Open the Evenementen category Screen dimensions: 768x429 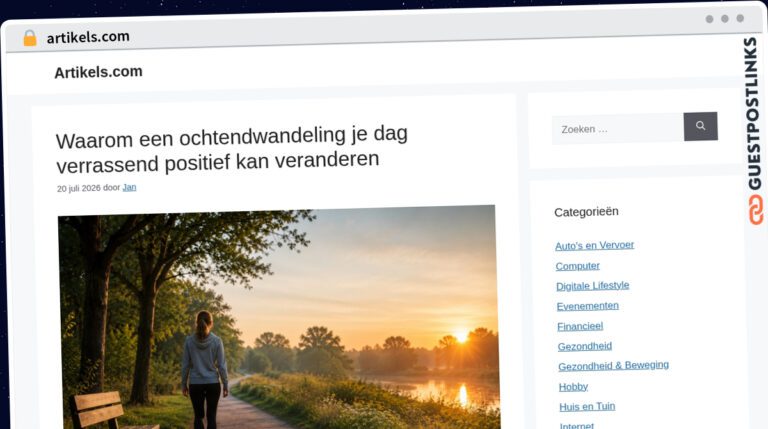click(587, 306)
